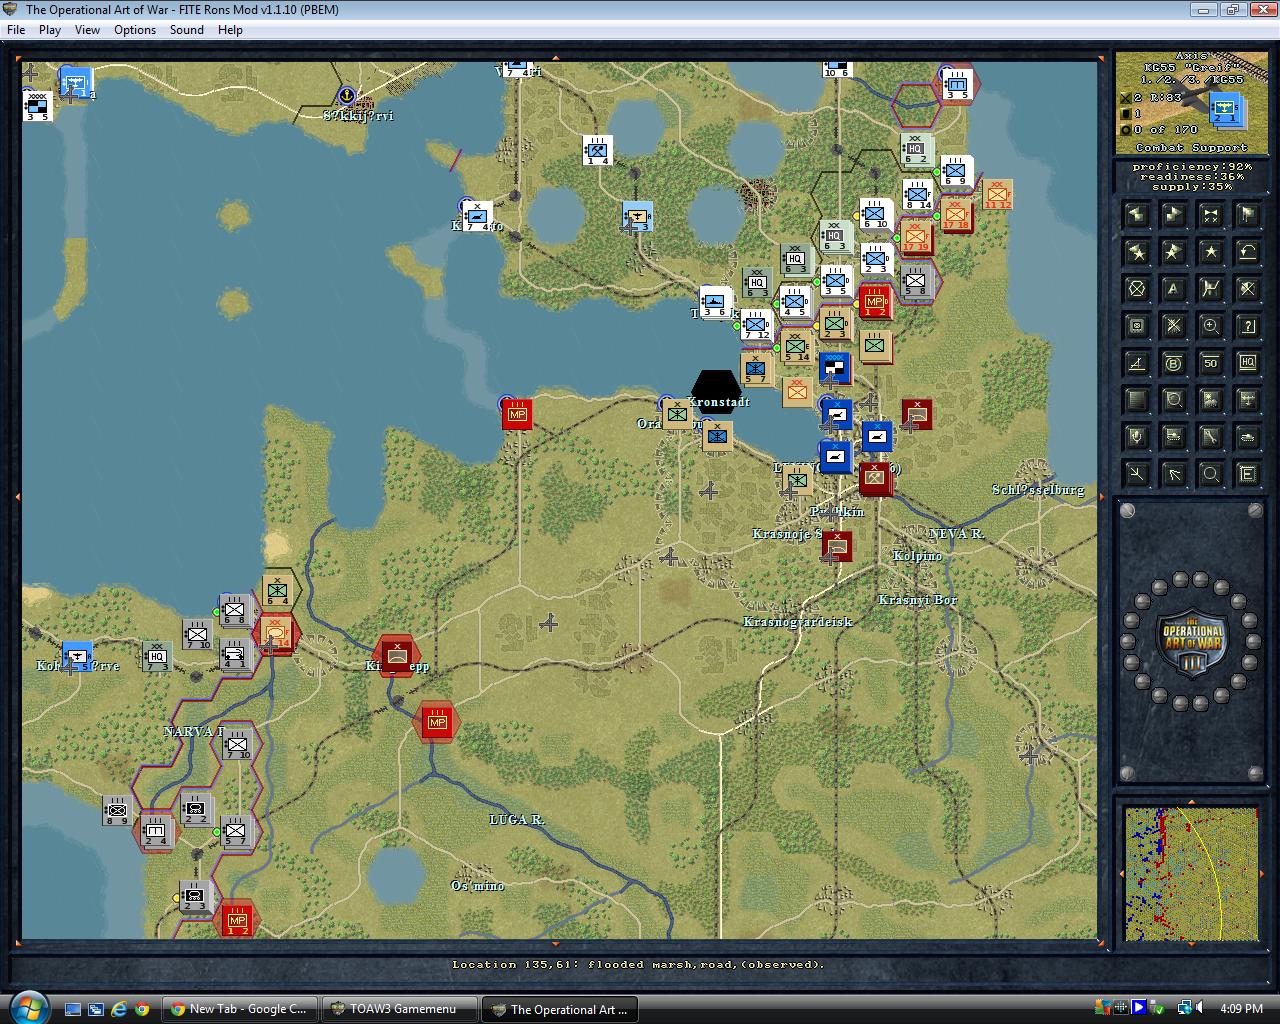Click the boxed unit symbol icon below the octagon

(x=1137, y=326)
